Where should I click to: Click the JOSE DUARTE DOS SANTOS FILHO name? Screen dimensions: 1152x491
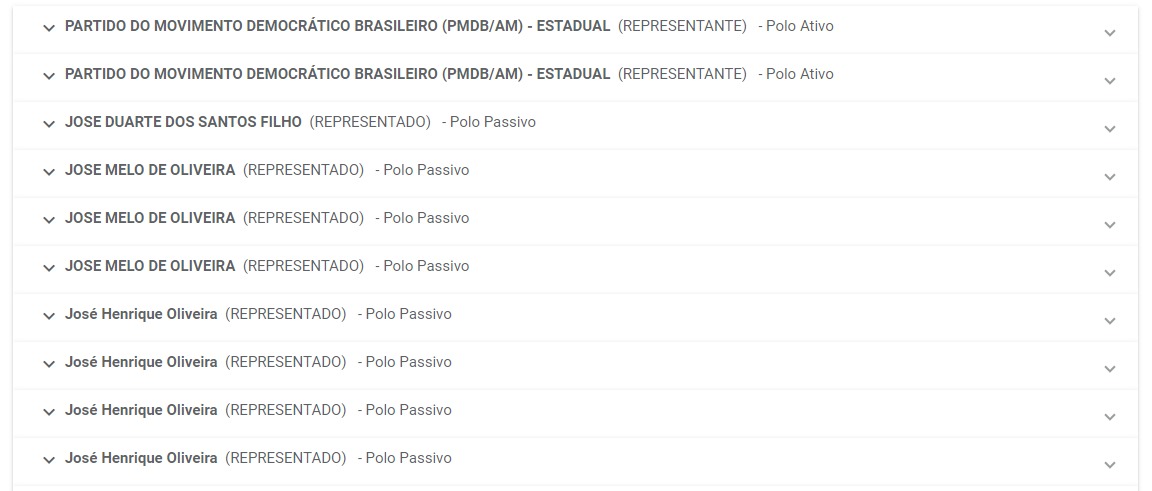click(183, 122)
